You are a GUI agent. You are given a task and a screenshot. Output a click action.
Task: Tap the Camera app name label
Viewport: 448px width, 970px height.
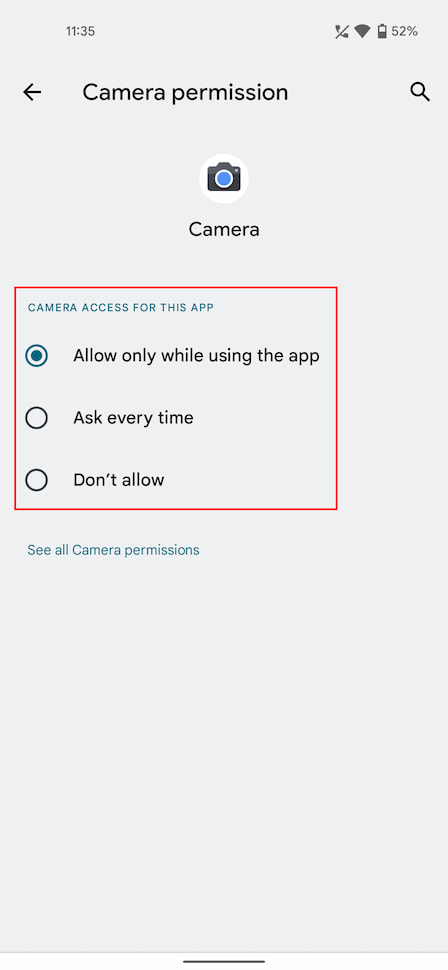[x=224, y=230]
